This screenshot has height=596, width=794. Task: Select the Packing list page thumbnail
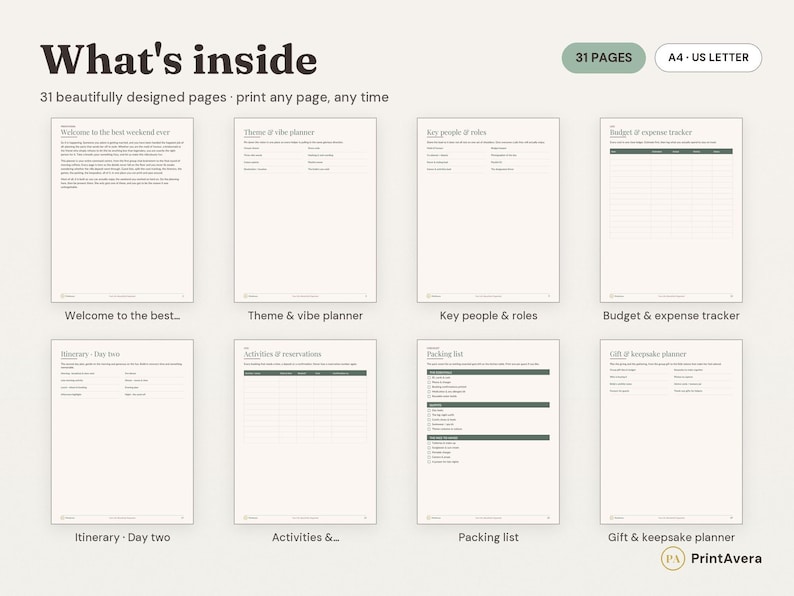[488, 431]
